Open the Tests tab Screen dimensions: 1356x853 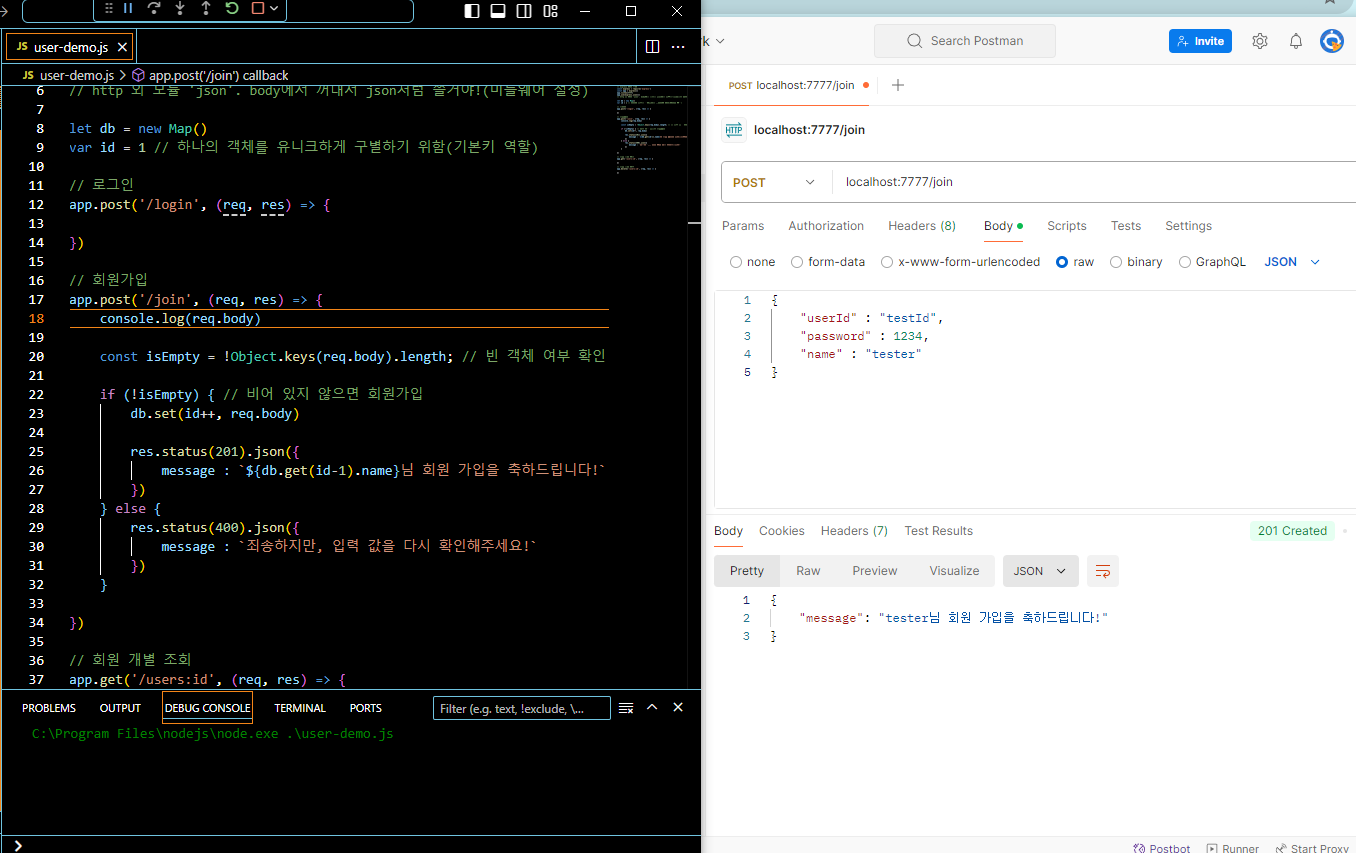[x=1126, y=226]
